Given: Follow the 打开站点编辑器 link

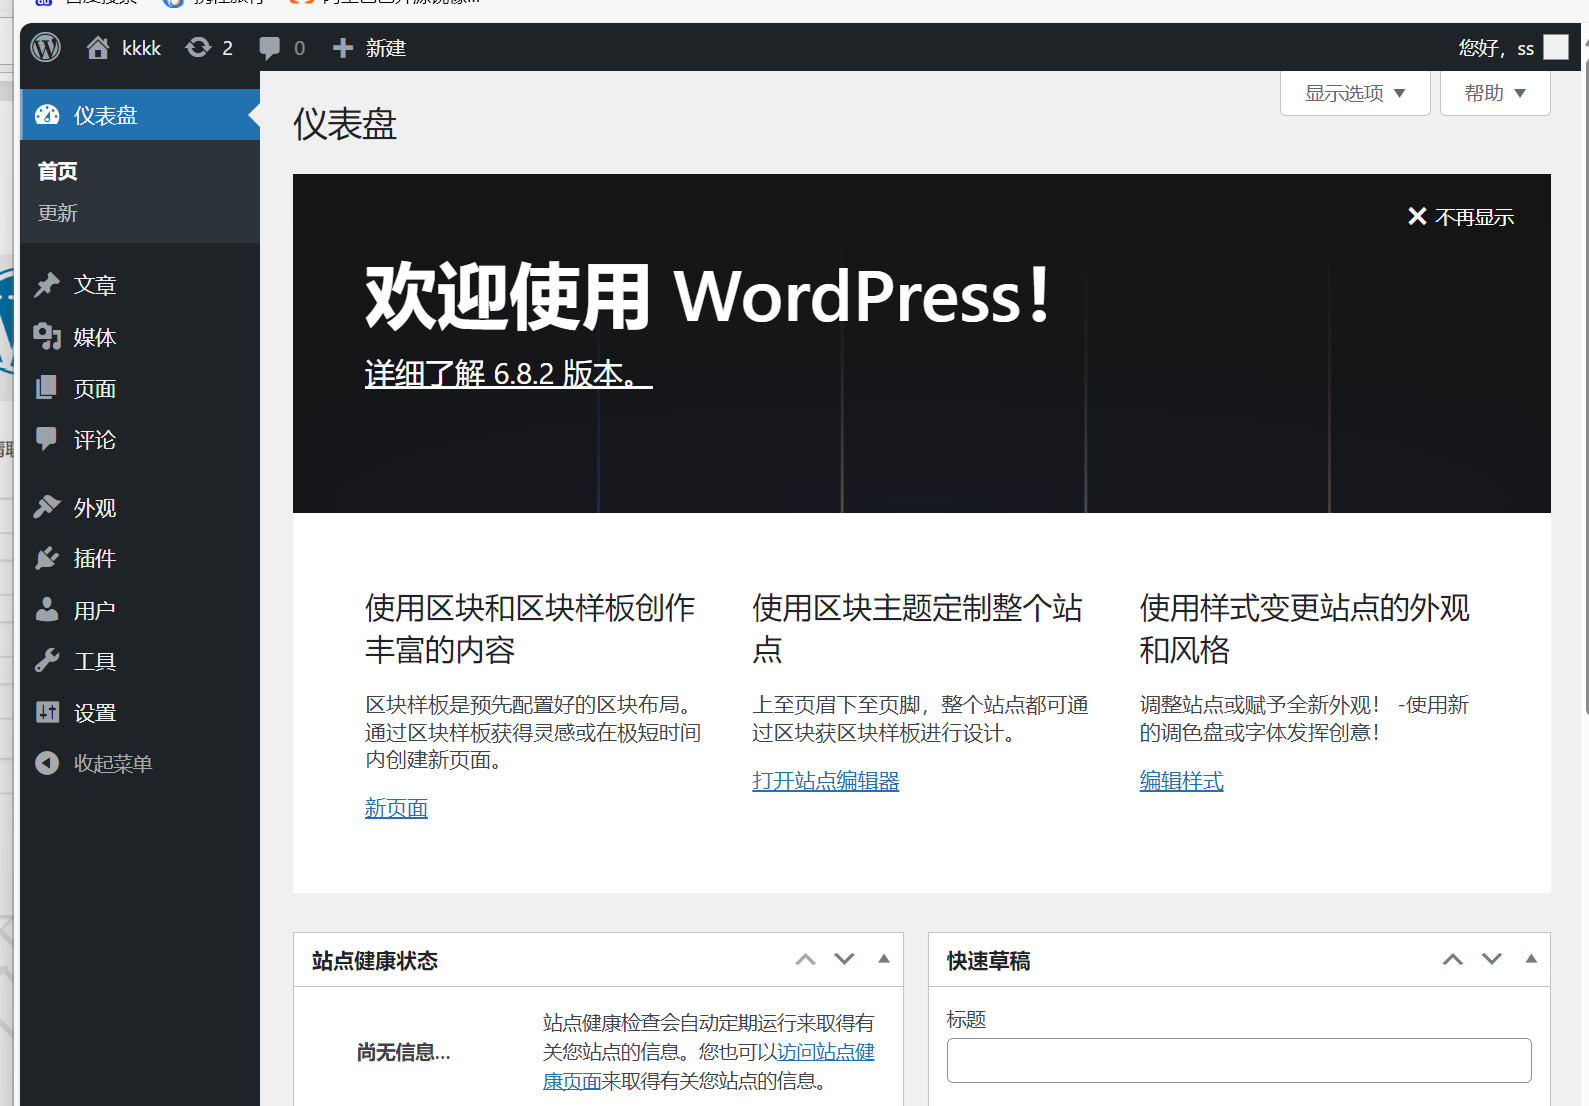Looking at the screenshot, I should pyautogui.click(x=826, y=781).
